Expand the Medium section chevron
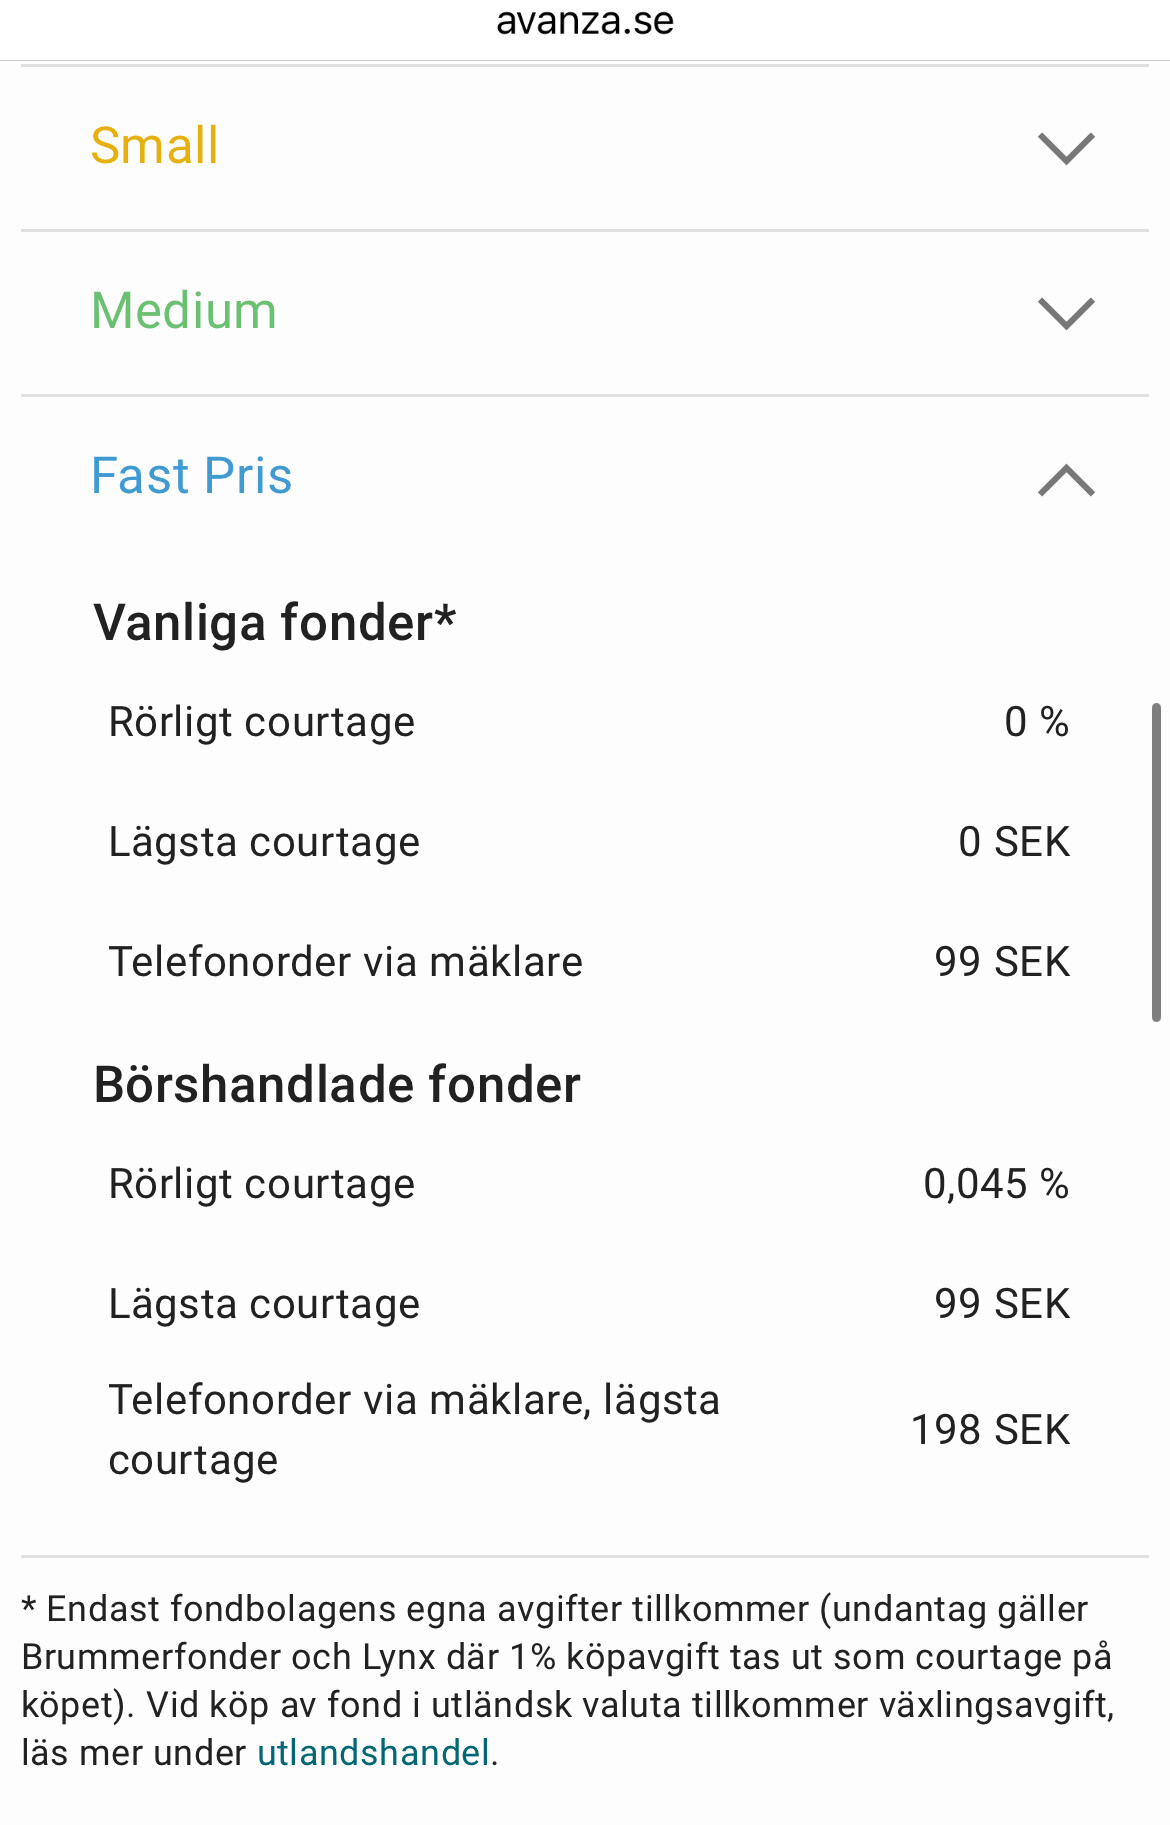The width and height of the screenshot is (1170, 1825). pyautogui.click(x=1066, y=313)
